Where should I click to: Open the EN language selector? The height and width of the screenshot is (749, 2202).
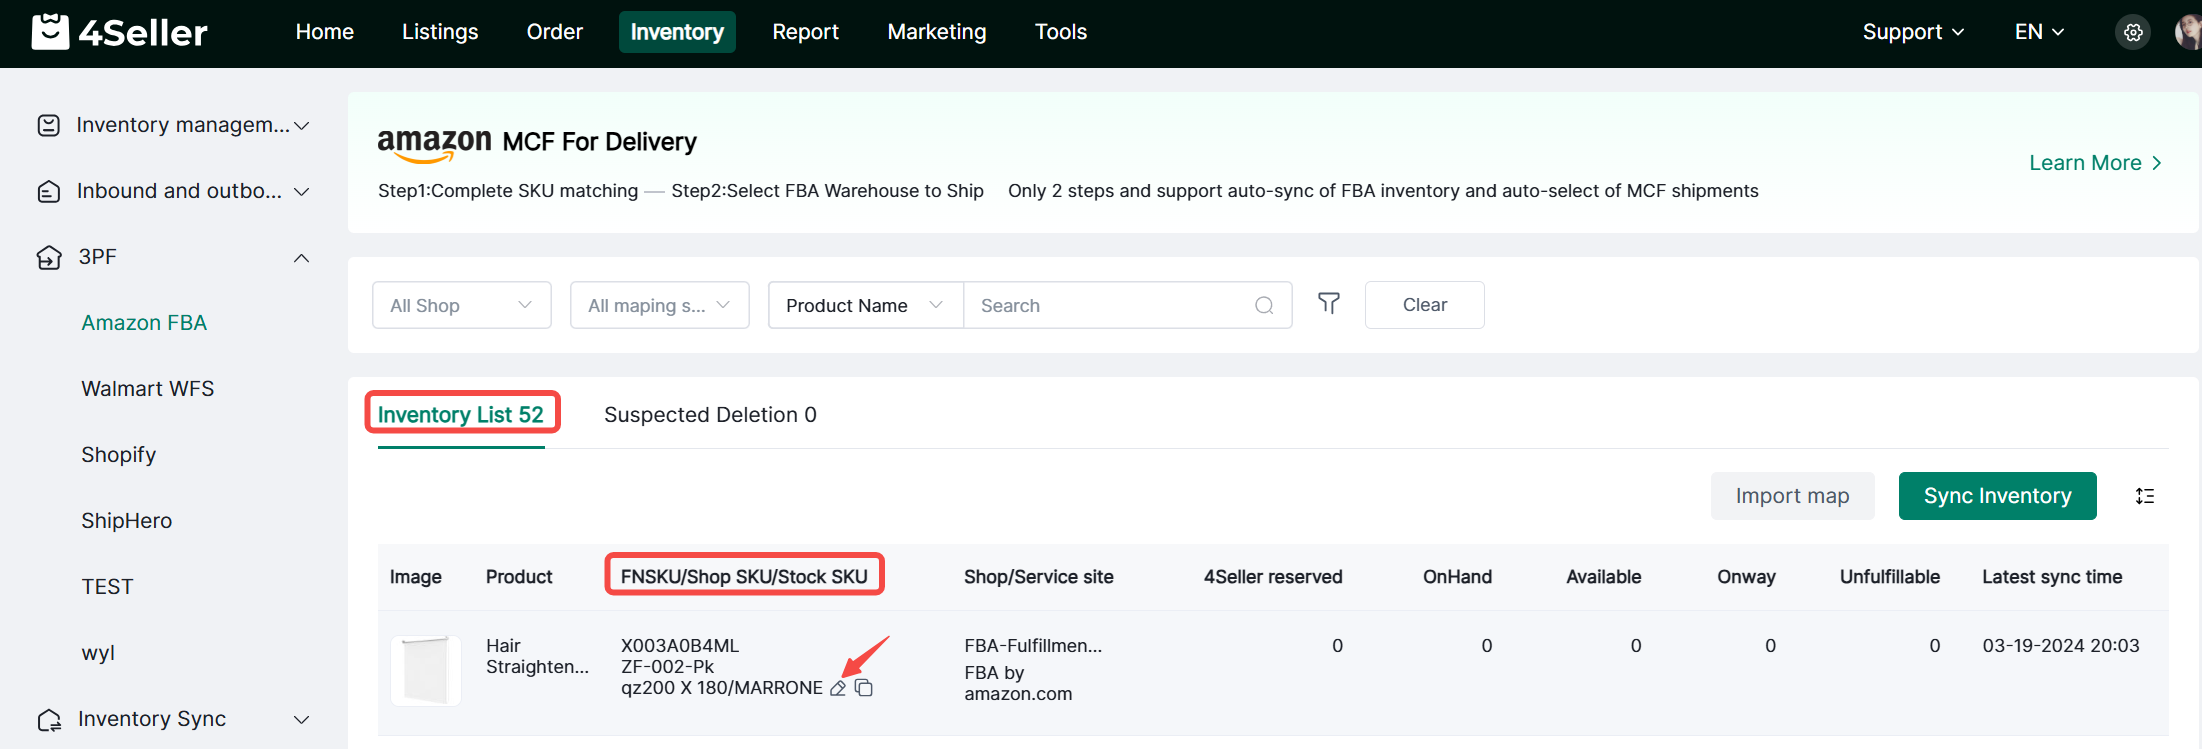click(2039, 32)
